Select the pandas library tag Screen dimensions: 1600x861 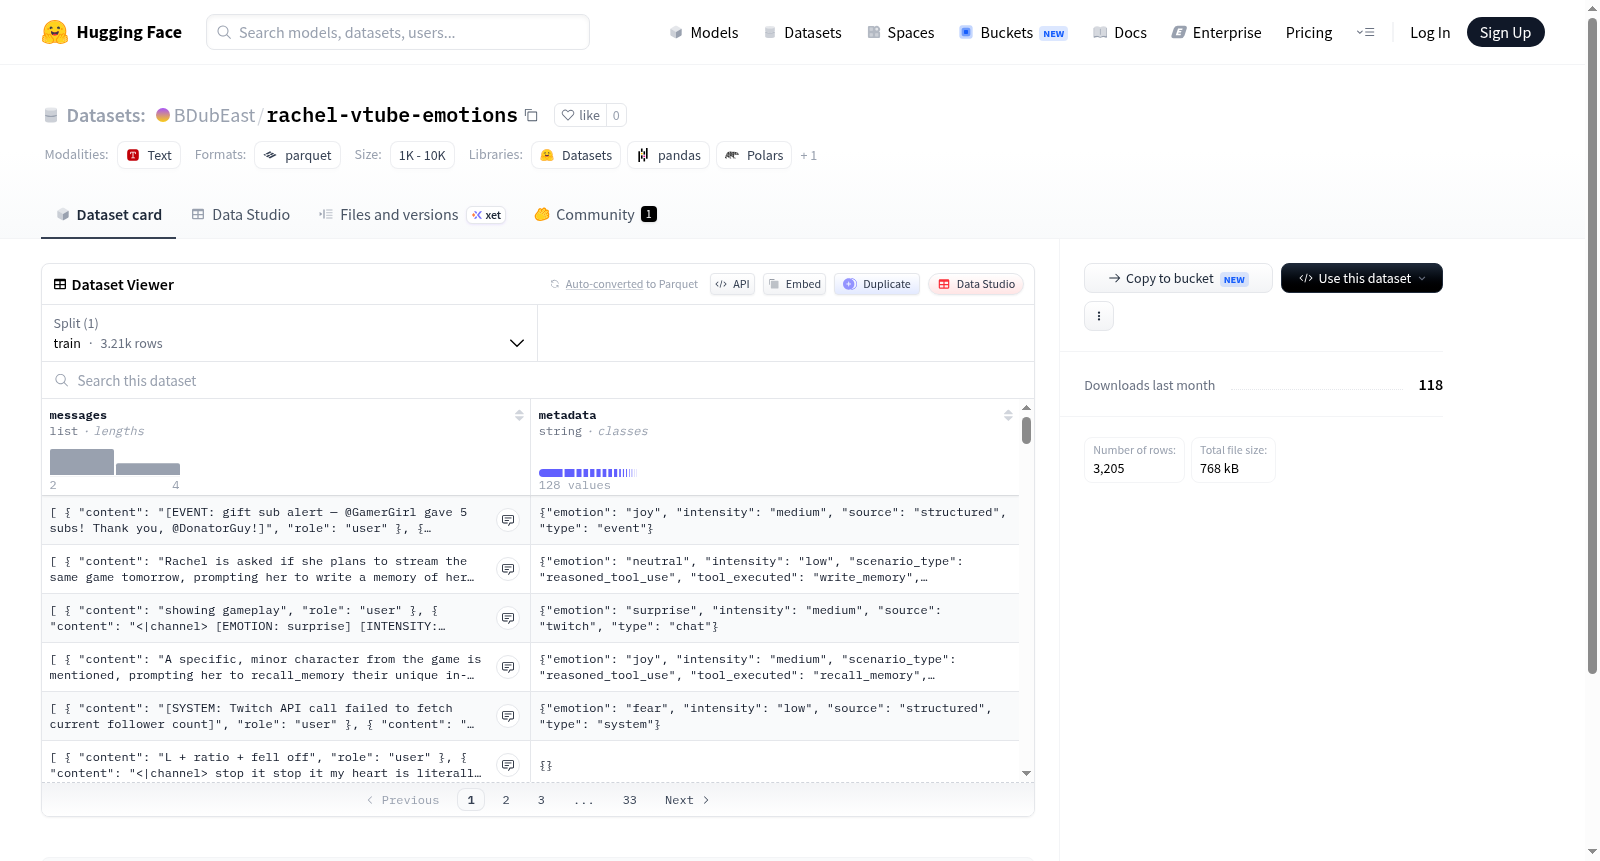pos(668,155)
